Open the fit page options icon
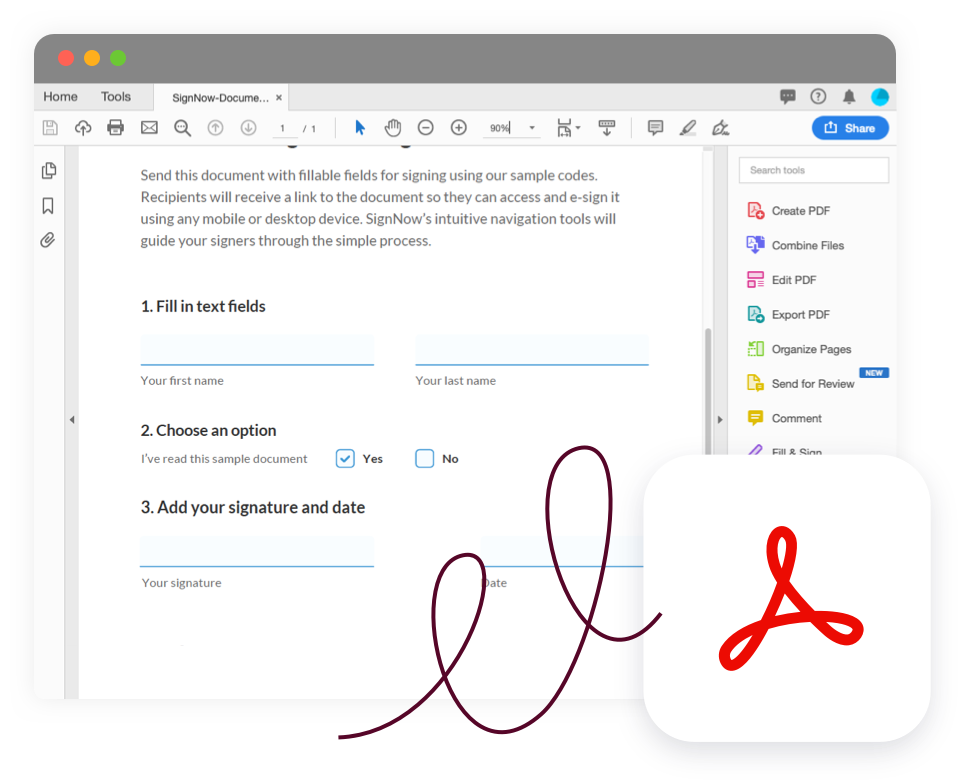This screenshot has height=784, width=962. [568, 128]
